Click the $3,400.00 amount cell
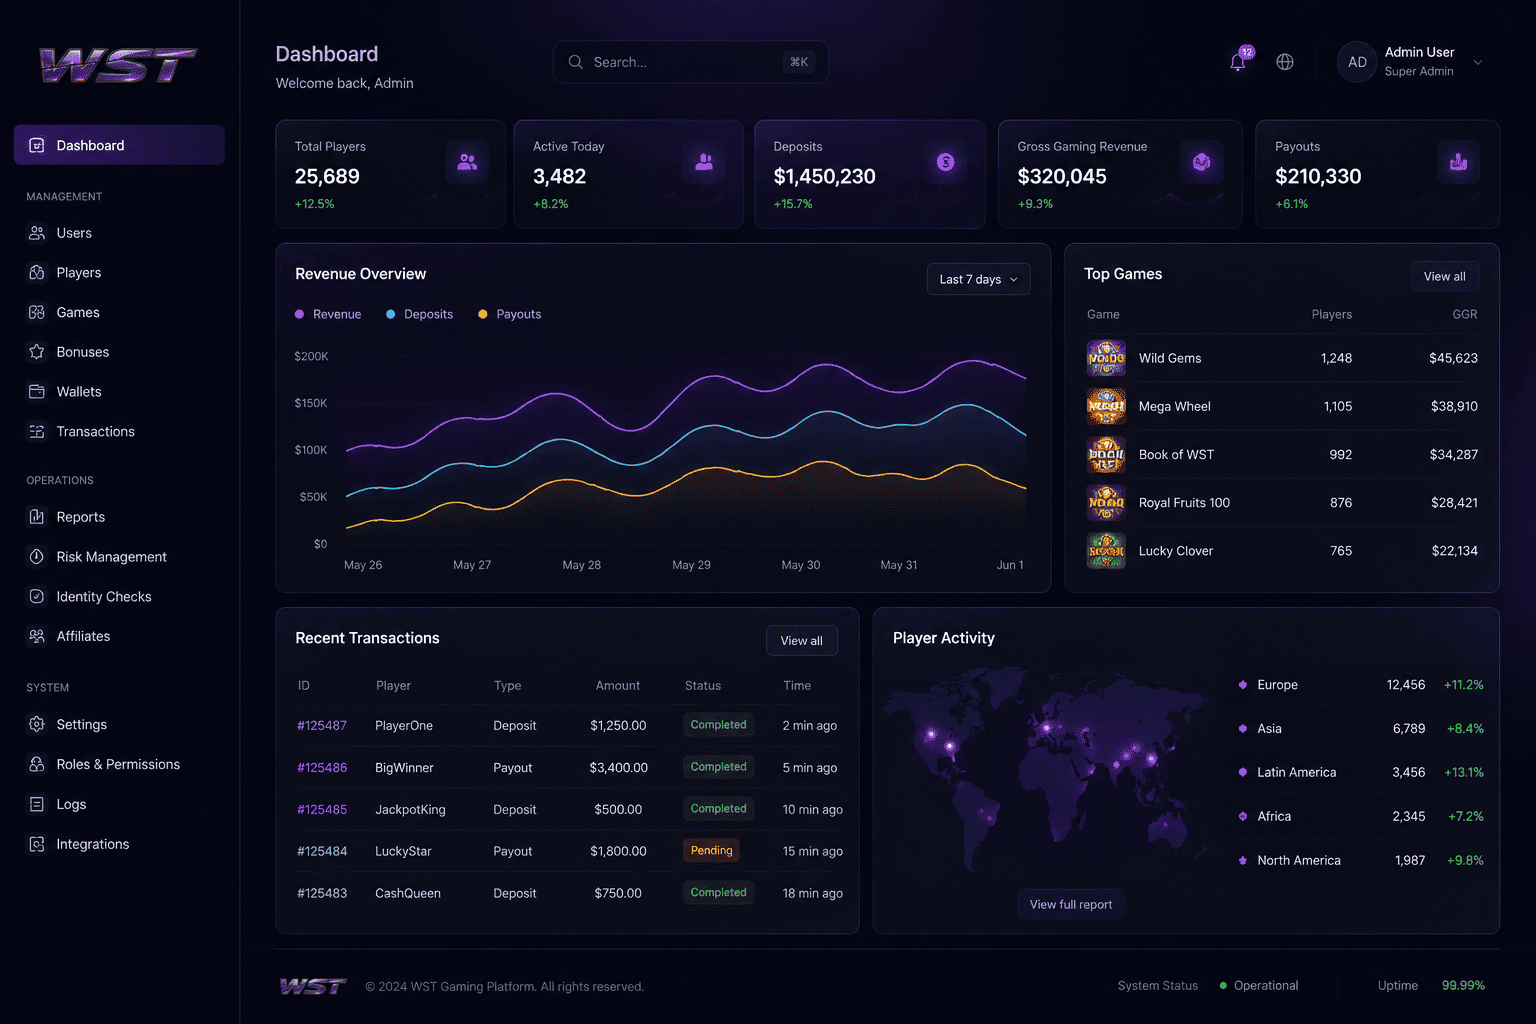The image size is (1536, 1024). [x=618, y=767]
